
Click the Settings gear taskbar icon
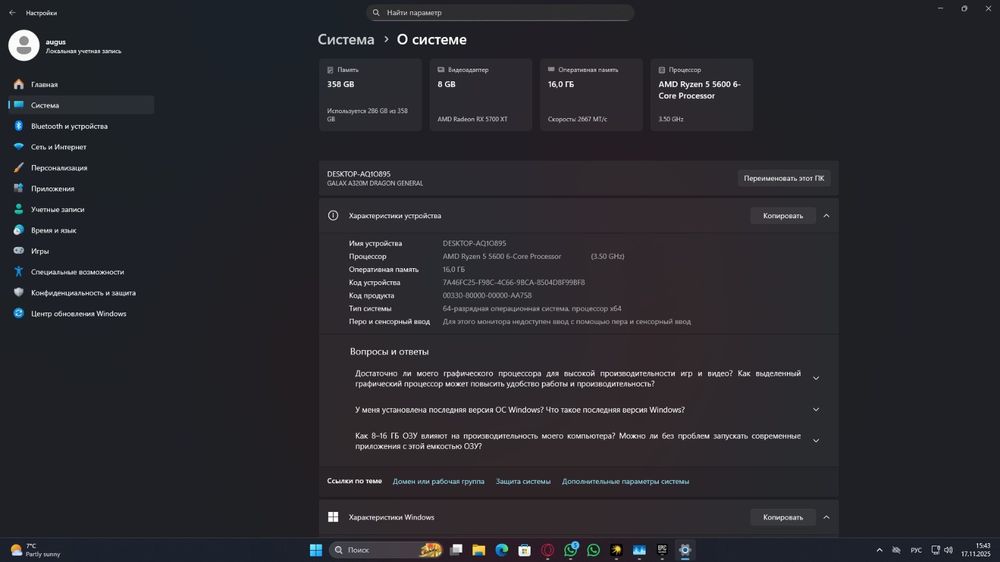click(685, 550)
